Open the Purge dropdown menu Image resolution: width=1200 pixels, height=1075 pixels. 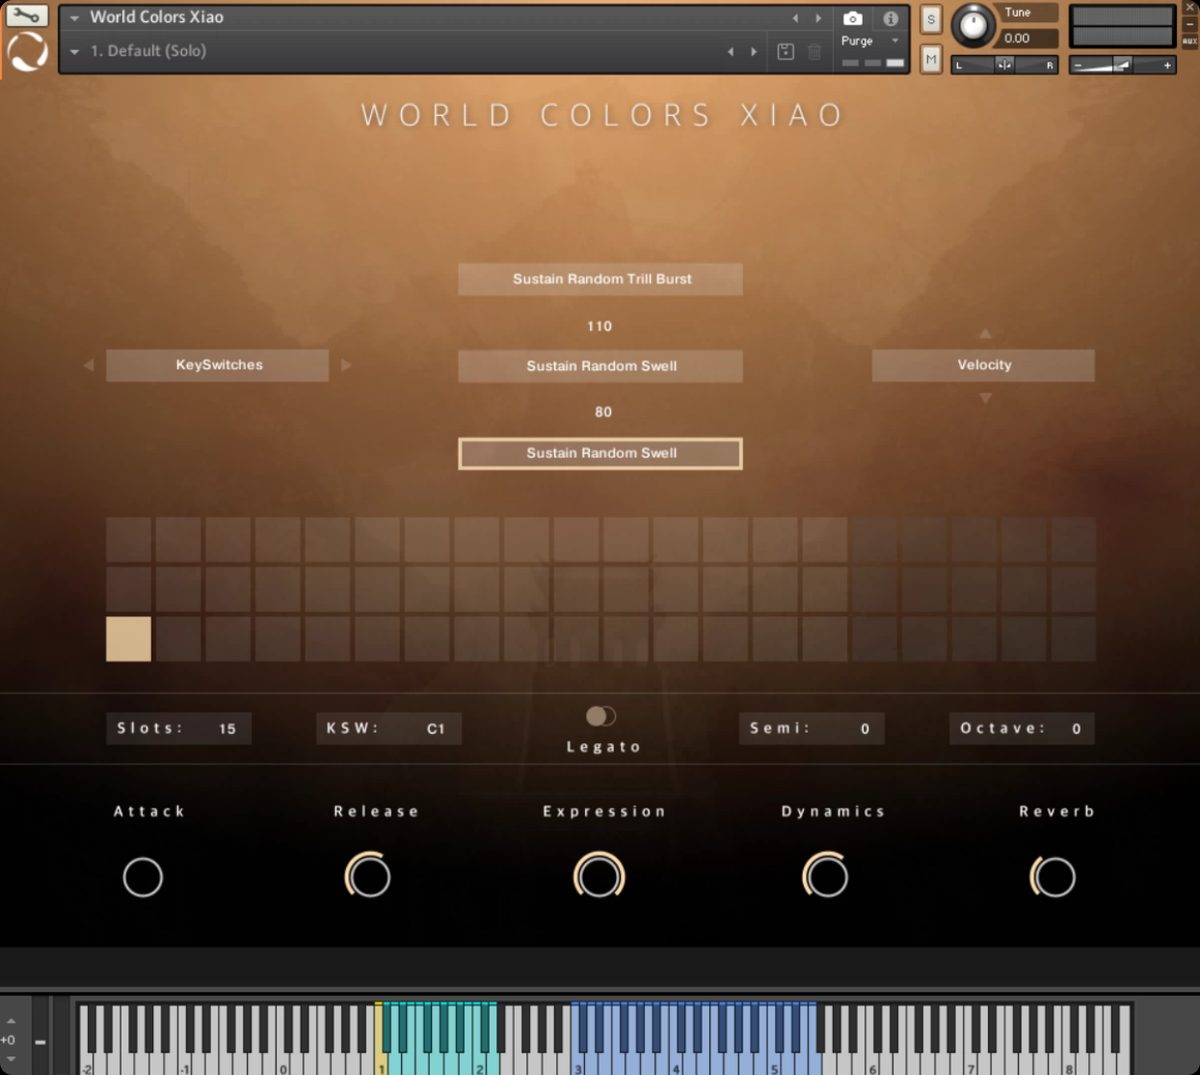870,41
